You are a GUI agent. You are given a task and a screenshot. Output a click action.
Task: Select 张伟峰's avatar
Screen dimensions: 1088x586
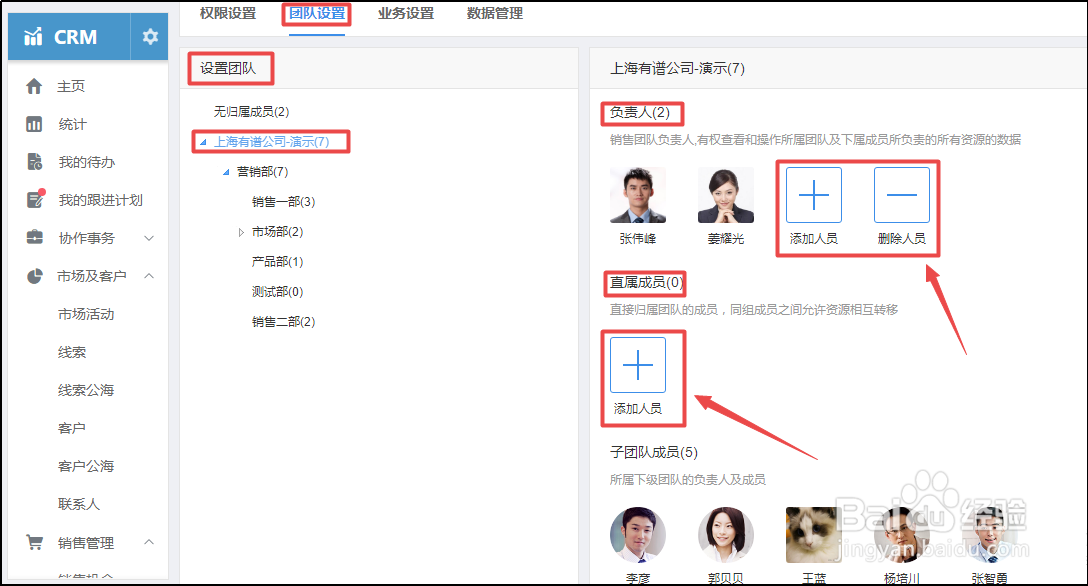(638, 195)
